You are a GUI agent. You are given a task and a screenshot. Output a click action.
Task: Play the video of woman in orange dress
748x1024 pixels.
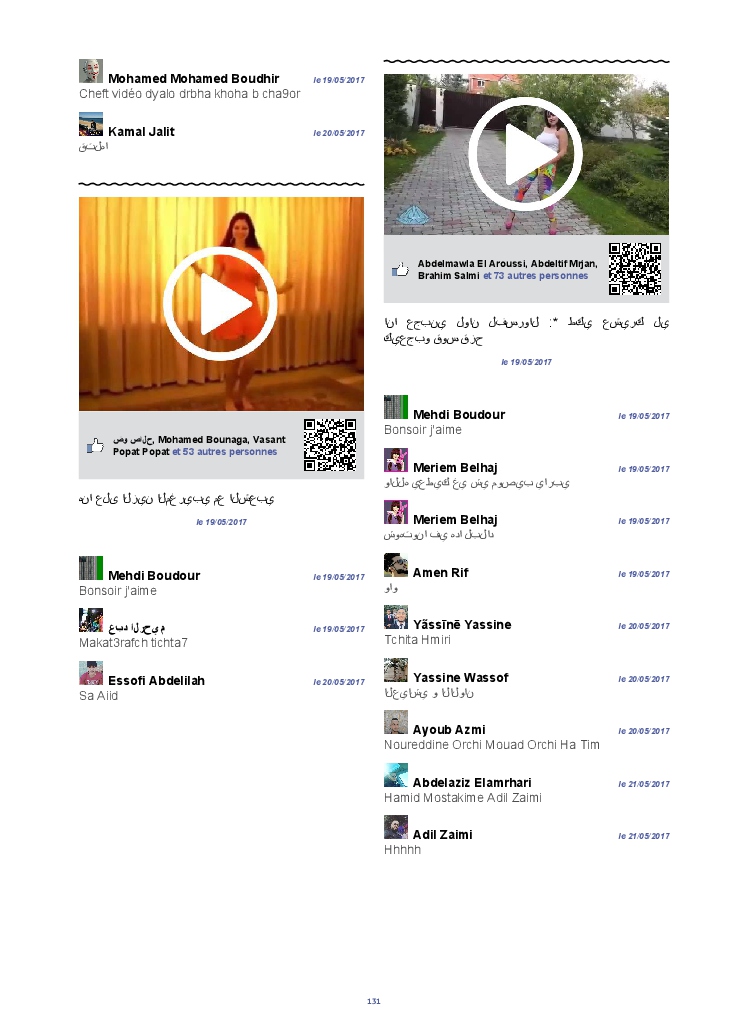click(220, 303)
